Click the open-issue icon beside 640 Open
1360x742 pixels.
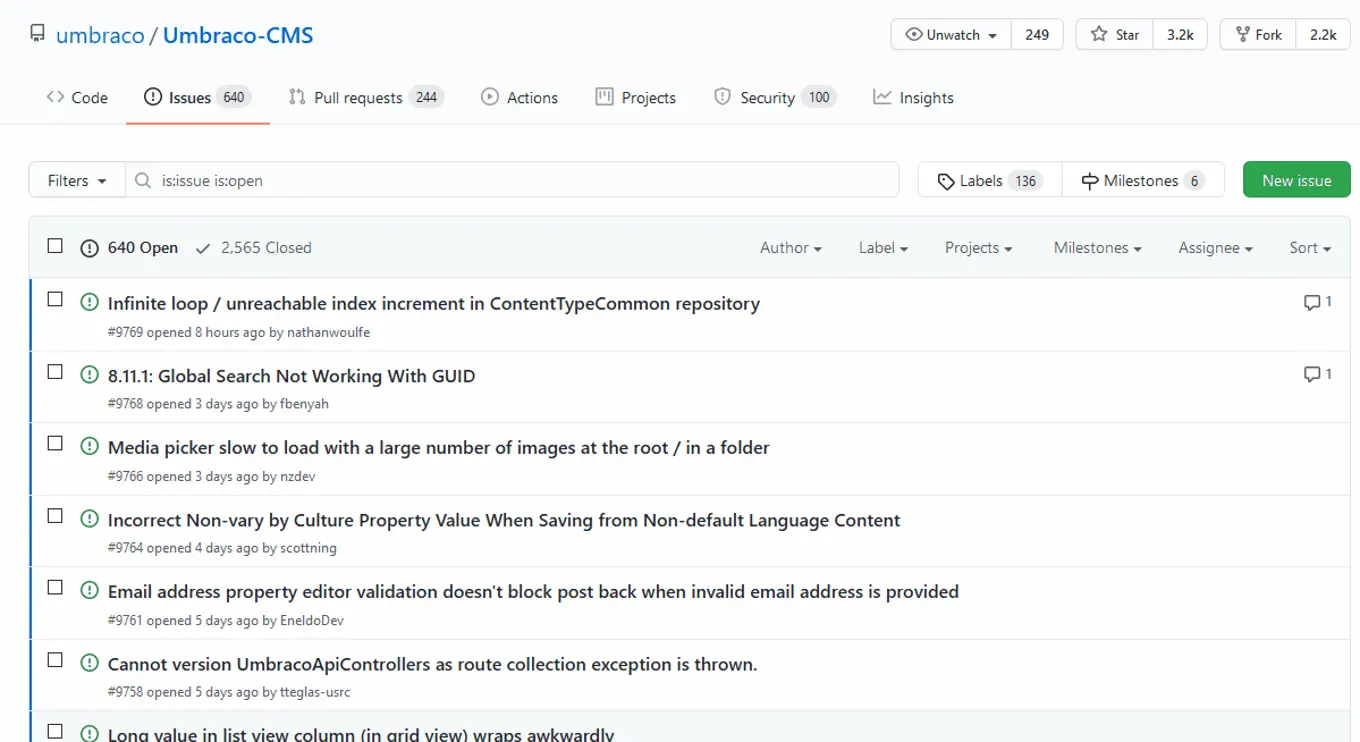(90, 248)
